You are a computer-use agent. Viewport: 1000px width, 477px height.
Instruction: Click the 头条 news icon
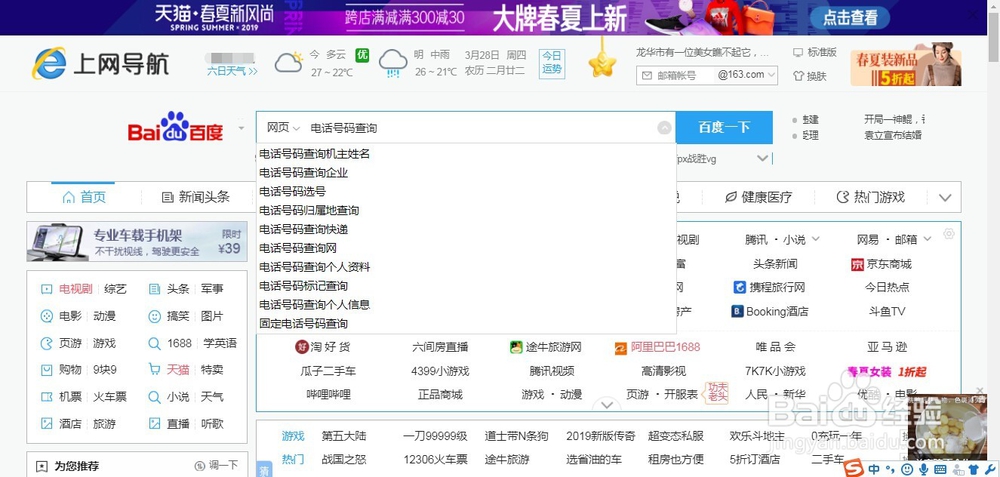click(154, 289)
